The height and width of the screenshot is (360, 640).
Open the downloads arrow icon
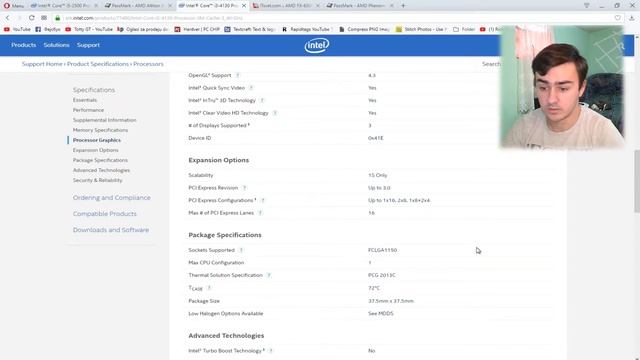click(x=631, y=18)
